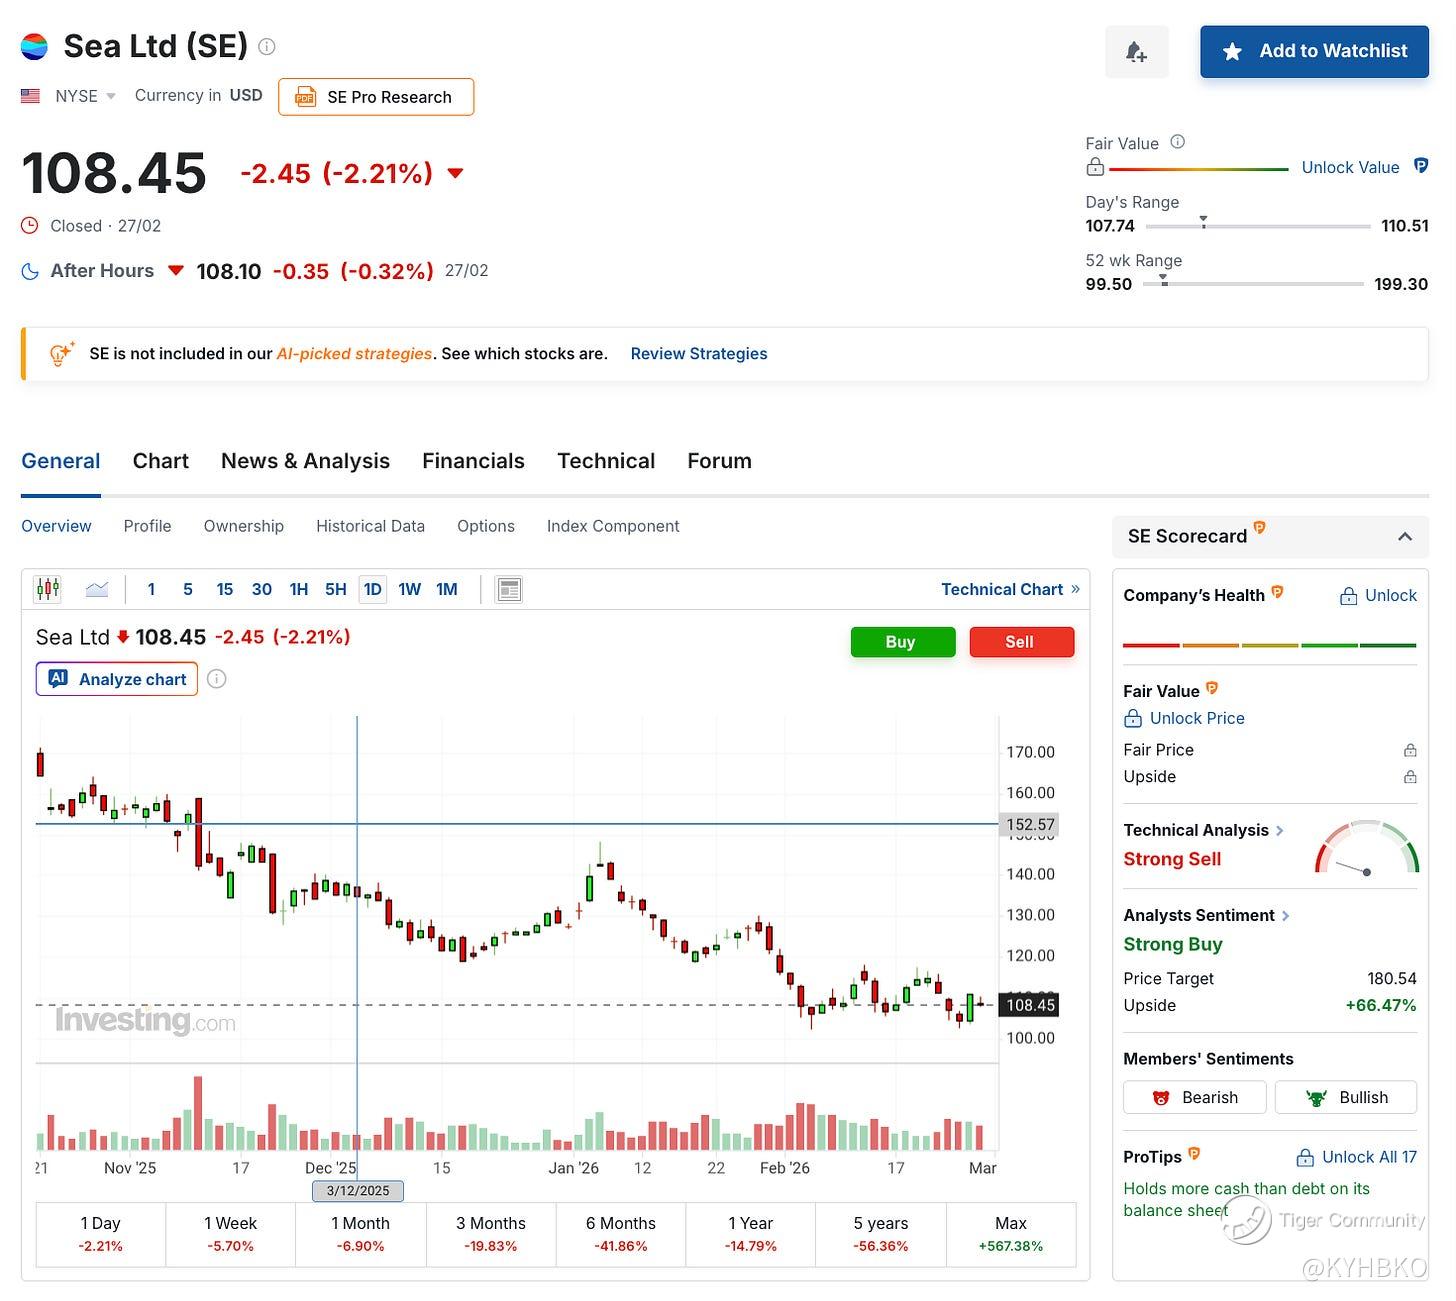This screenshot has height=1301, width=1456.
Task: Click the Fair Value lock icon near range bar
Action: point(1095,167)
